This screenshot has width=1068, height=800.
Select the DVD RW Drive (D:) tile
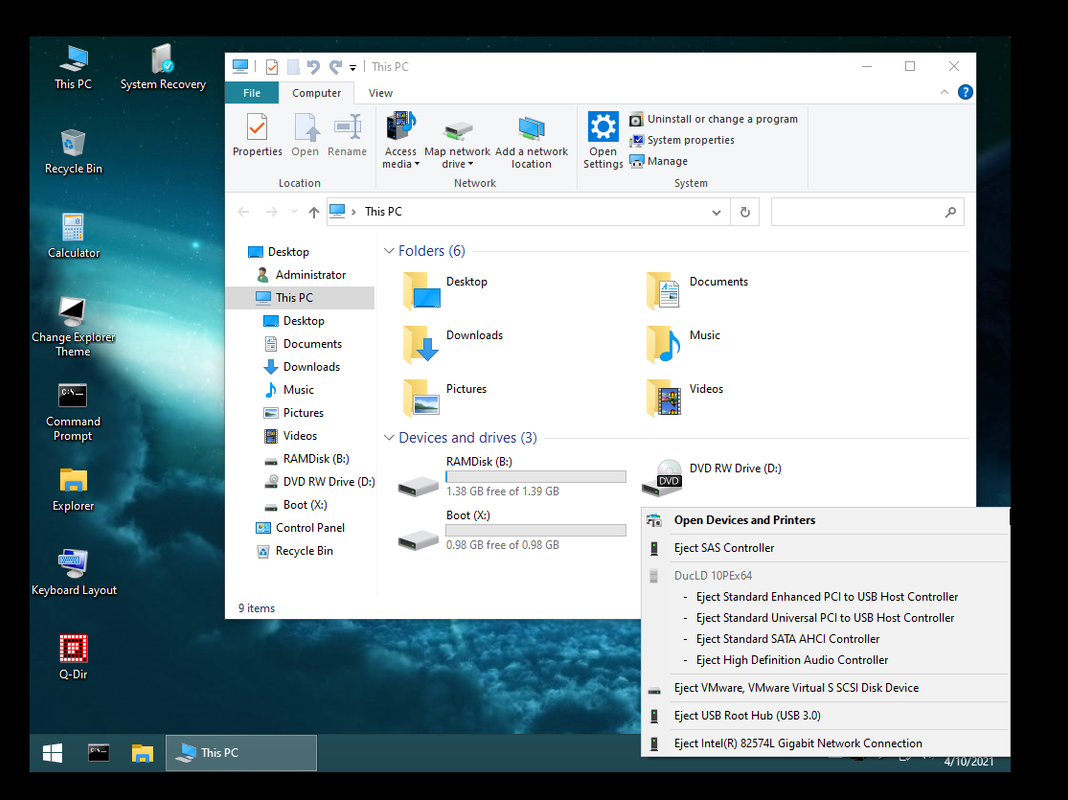pyautogui.click(x=712, y=477)
